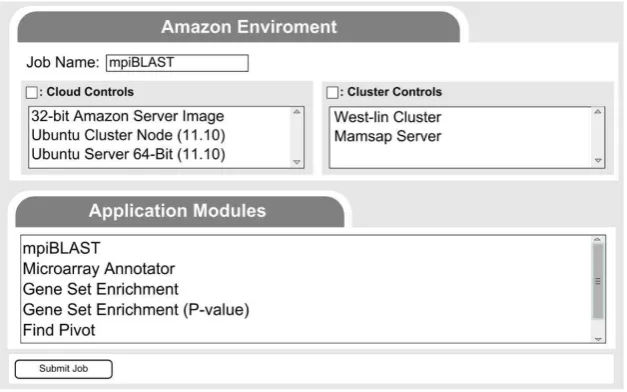Enable the Cloud Controls checkbox

(x=32, y=93)
